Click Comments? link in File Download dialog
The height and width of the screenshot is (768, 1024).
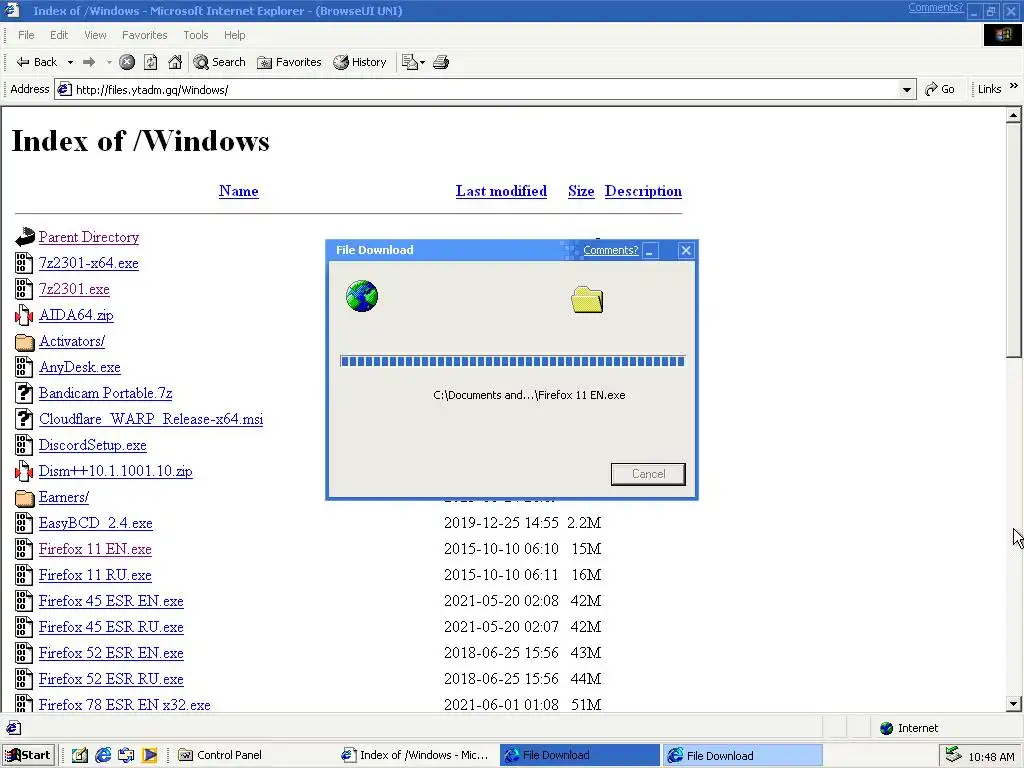pos(611,250)
